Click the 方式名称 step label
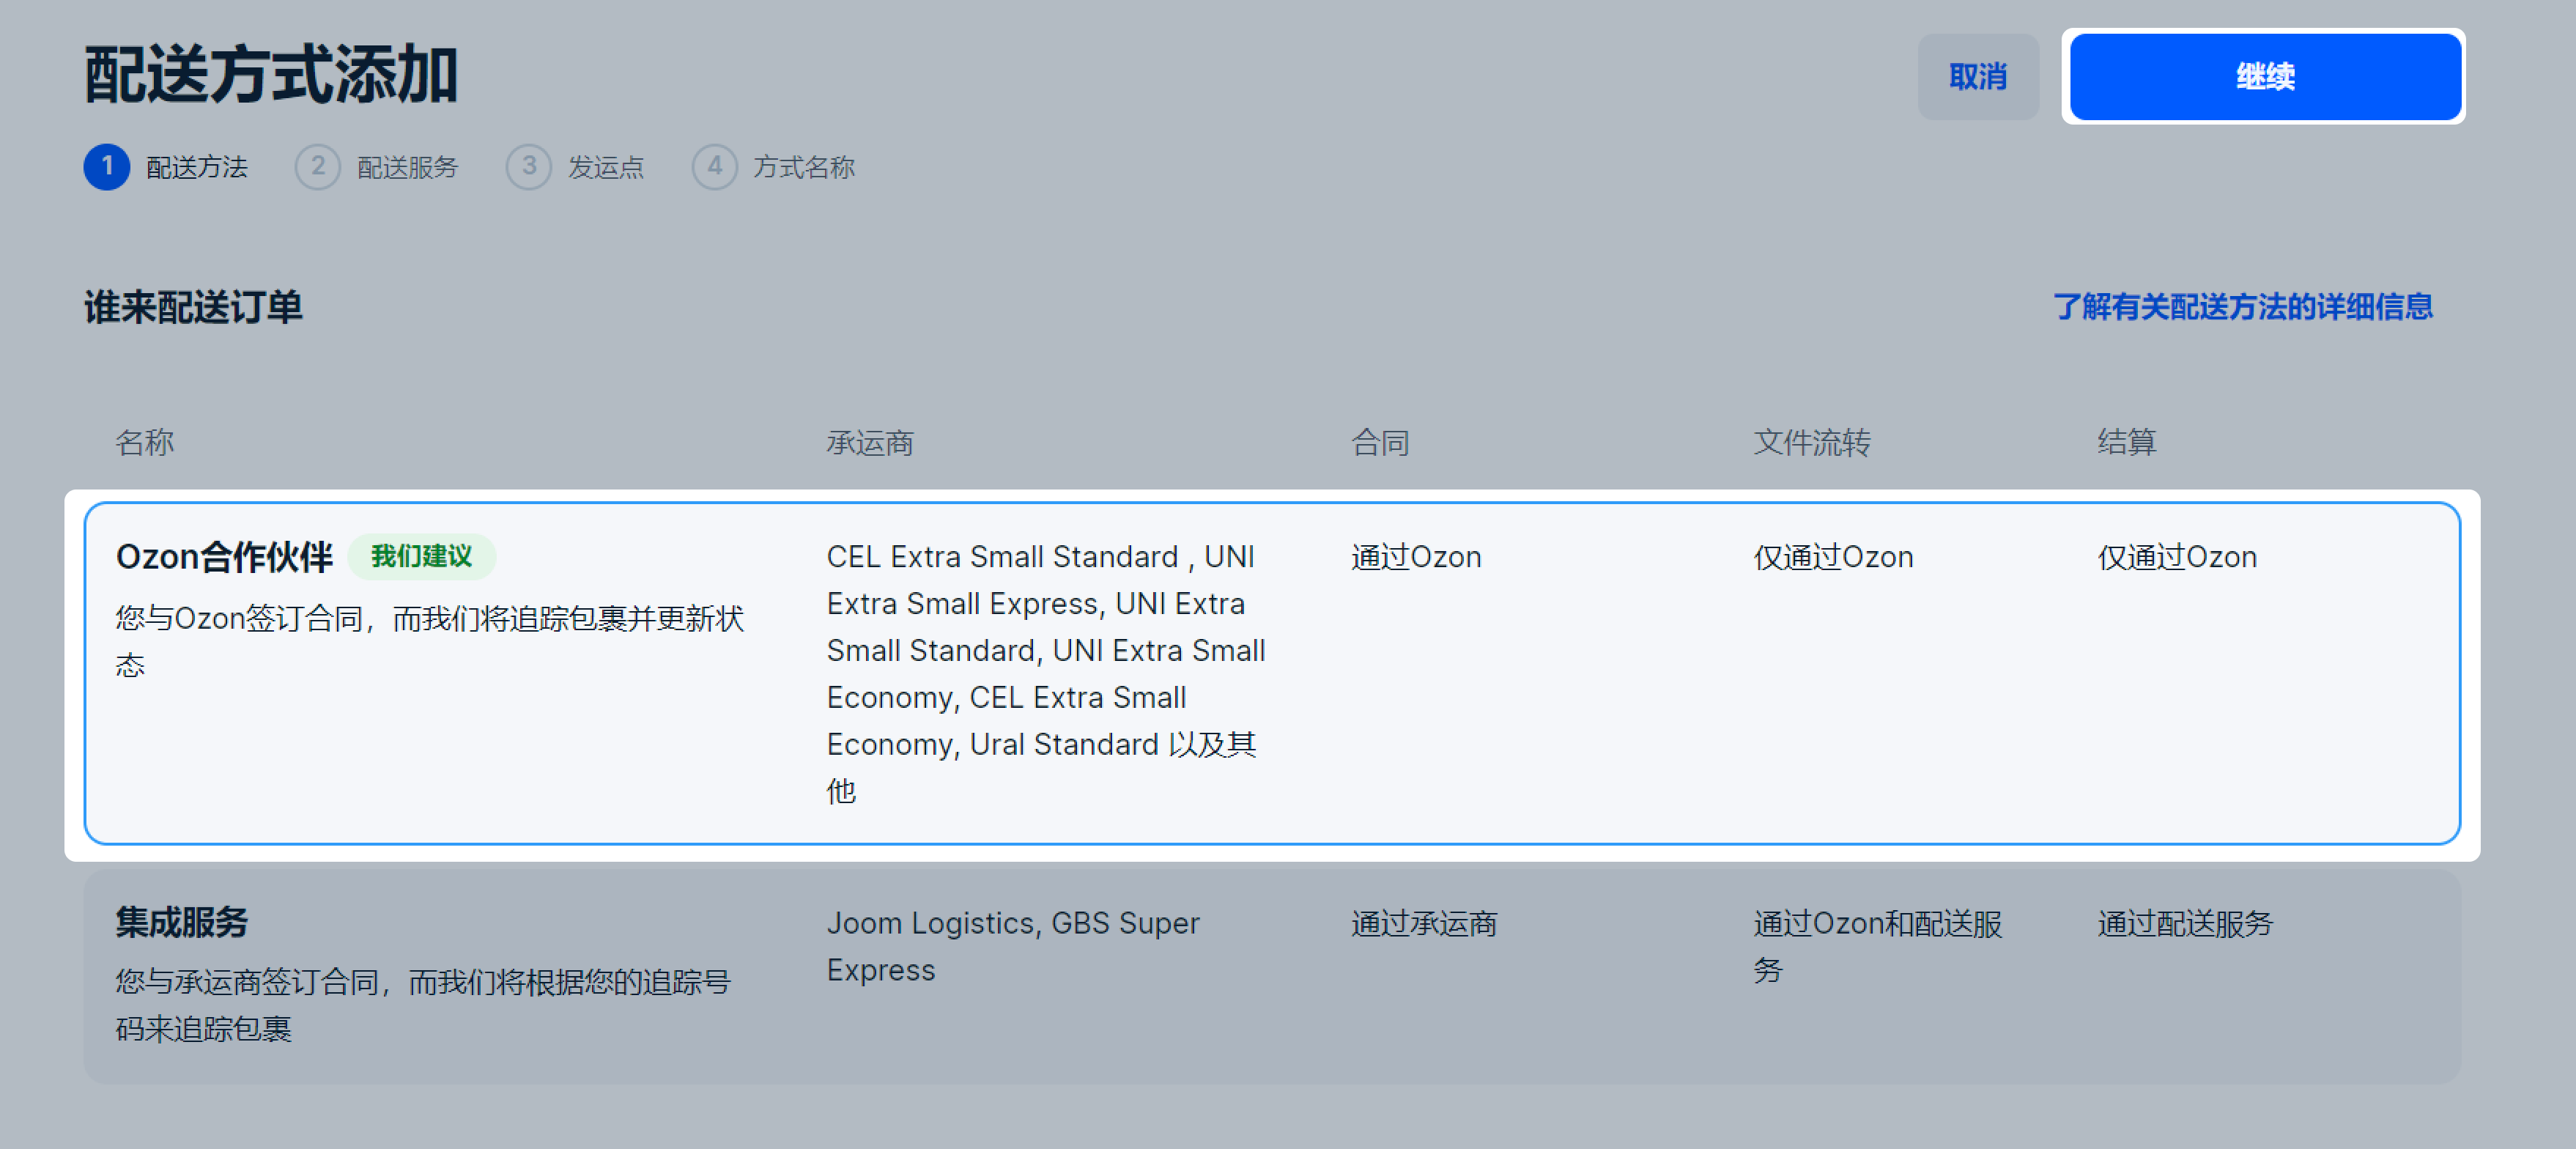This screenshot has height=1149, width=2576. [803, 167]
